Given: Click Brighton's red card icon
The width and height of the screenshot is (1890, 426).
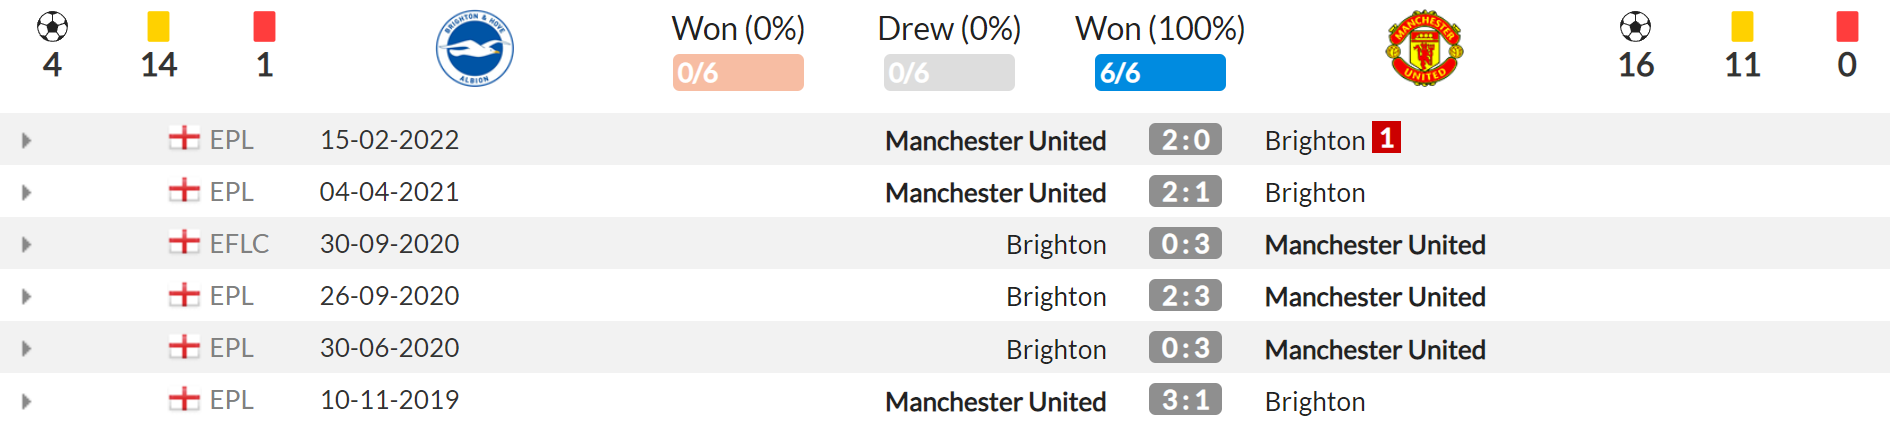Looking at the screenshot, I should pos(264,26).
